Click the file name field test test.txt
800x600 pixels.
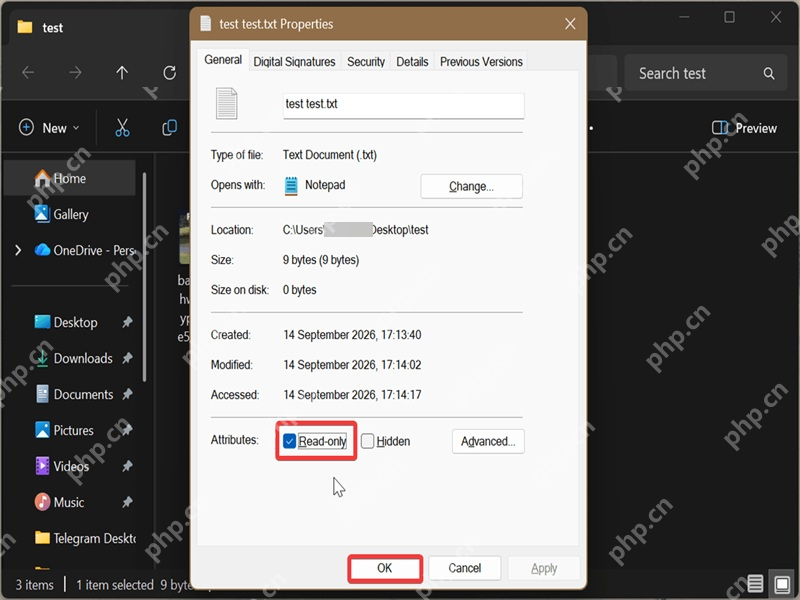click(404, 105)
